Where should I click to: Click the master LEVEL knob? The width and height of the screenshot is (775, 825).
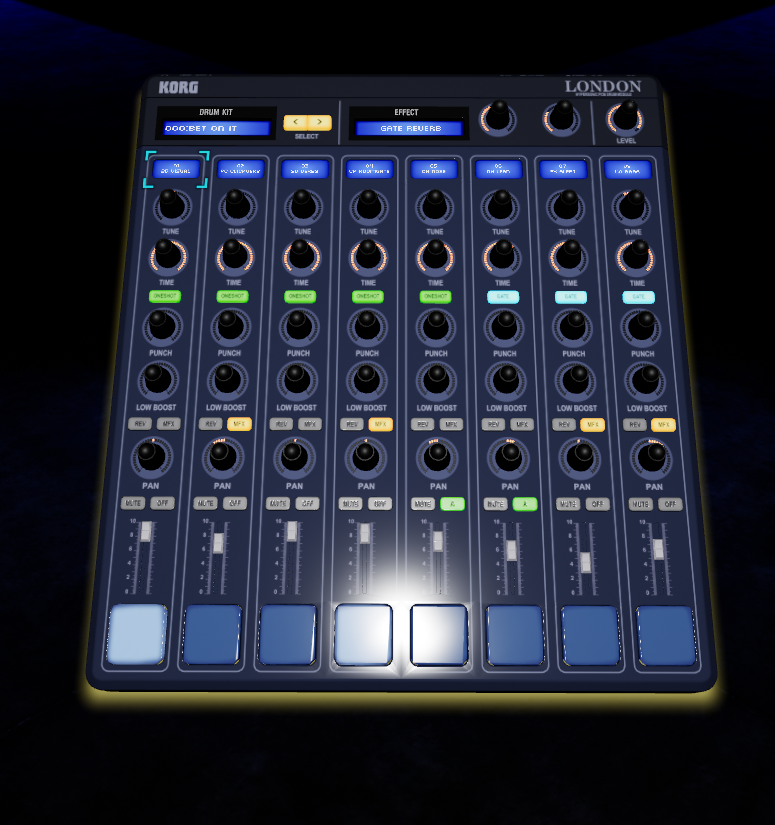(x=626, y=118)
